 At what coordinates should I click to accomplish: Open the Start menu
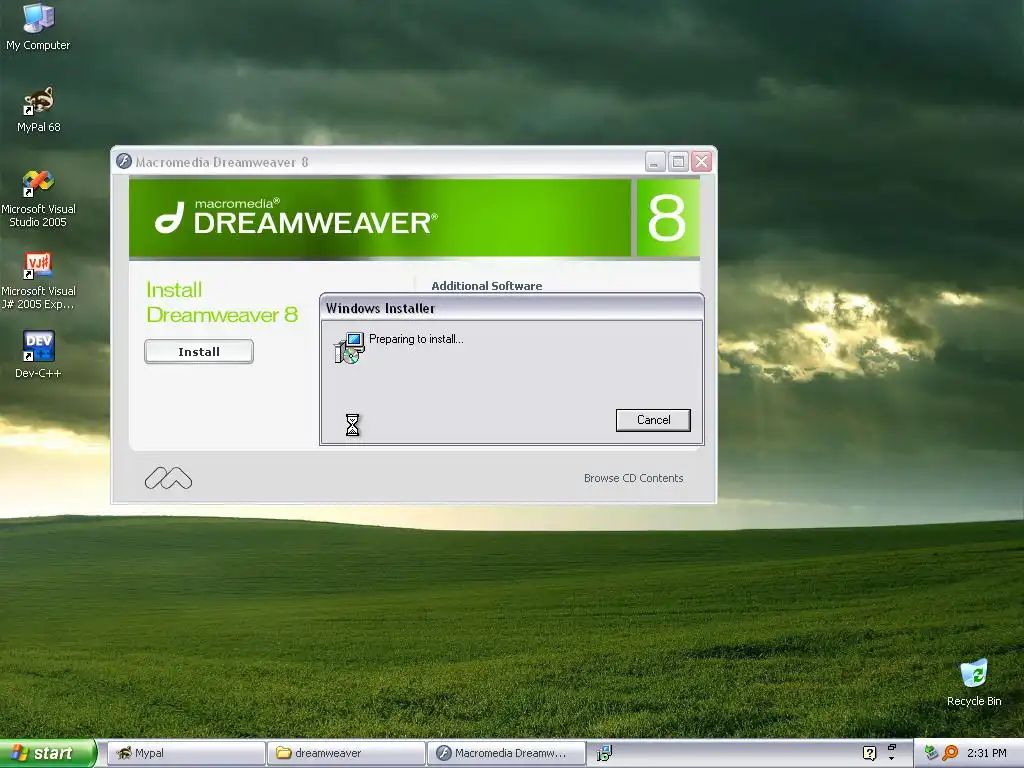point(48,753)
